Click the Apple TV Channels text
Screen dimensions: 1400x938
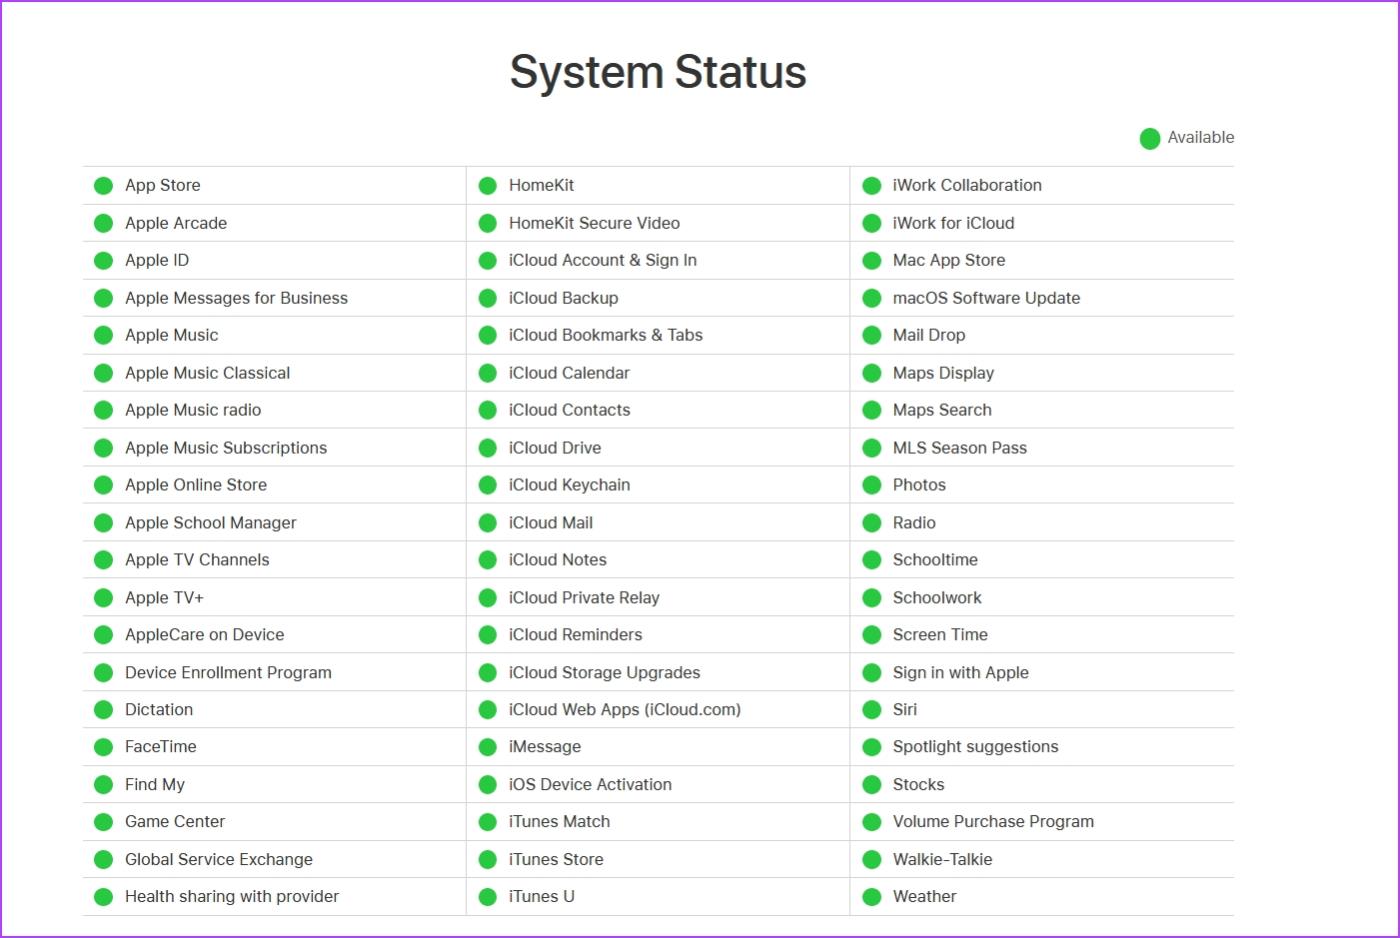197,560
